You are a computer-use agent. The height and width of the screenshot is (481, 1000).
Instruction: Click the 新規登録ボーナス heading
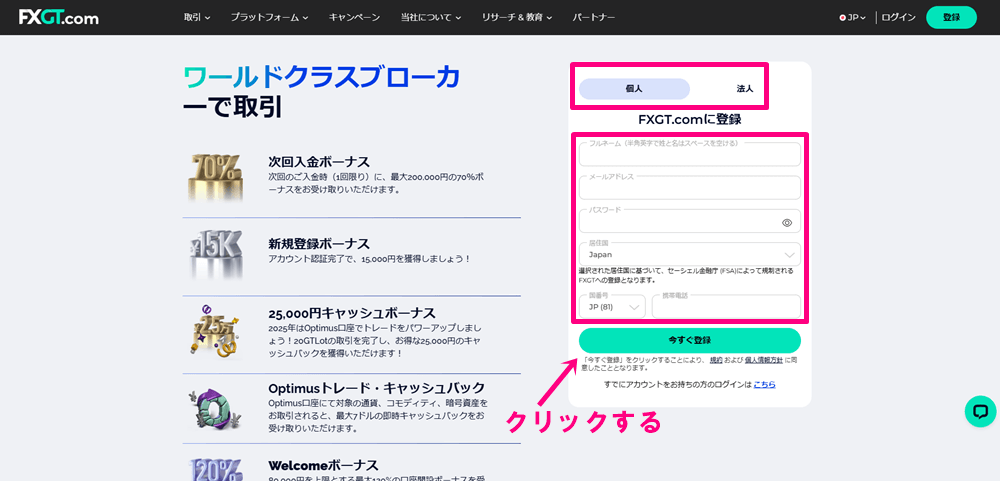point(320,244)
